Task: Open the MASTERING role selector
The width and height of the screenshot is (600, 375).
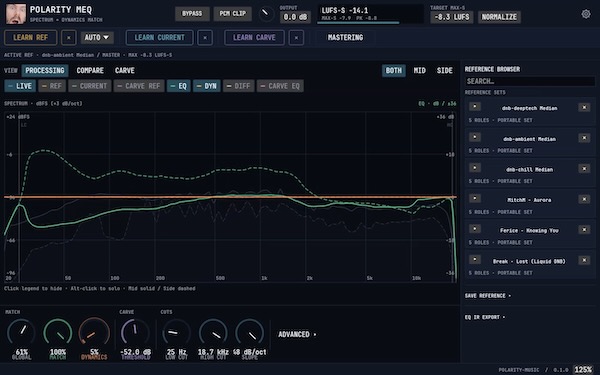Action: click(345, 38)
